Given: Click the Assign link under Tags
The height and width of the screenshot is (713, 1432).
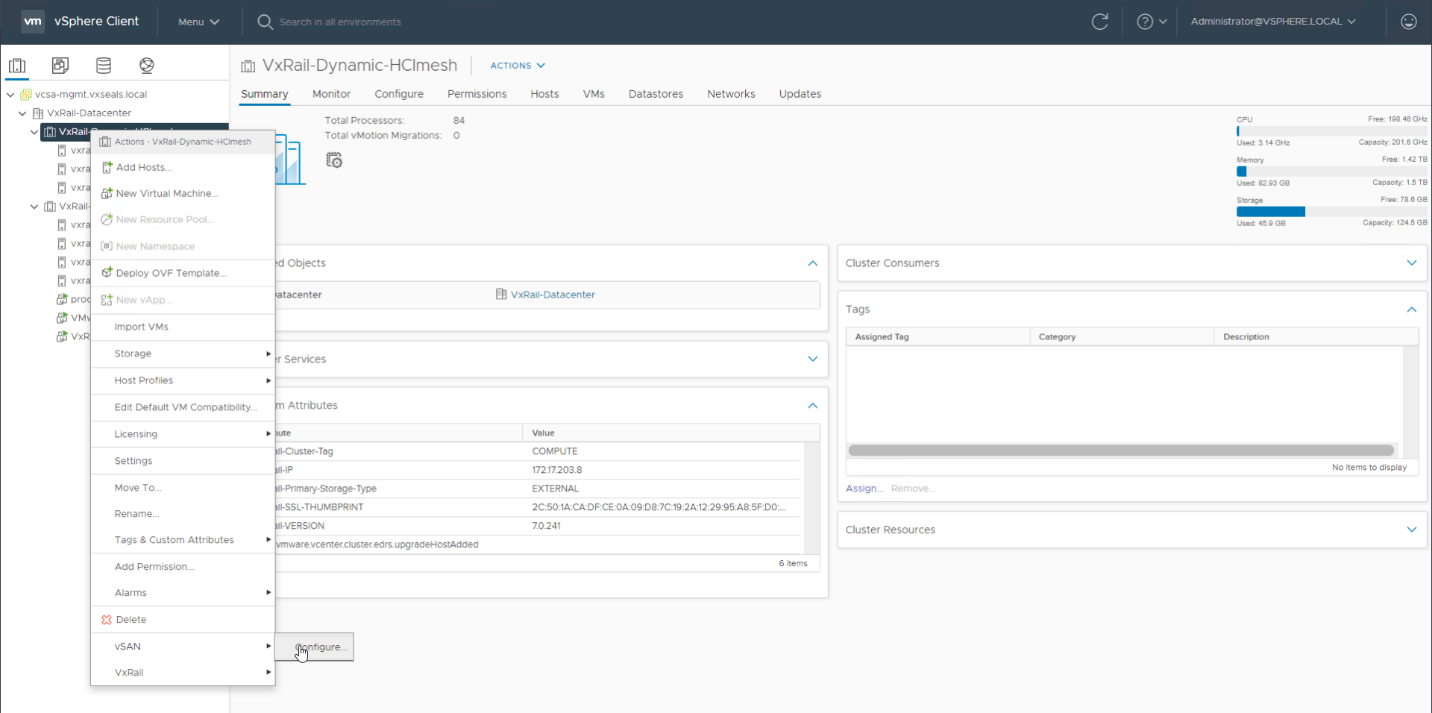Looking at the screenshot, I should pos(863,489).
